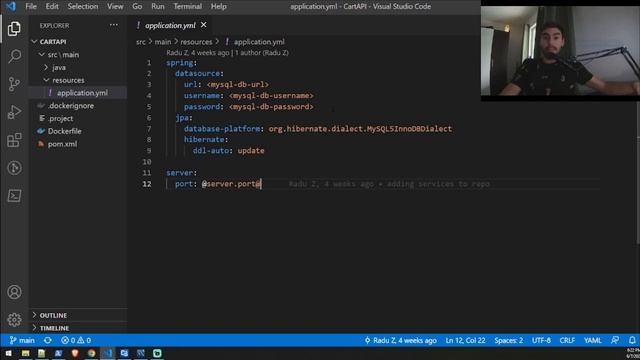The height and width of the screenshot is (360, 640).
Task: Click 'Spaces: 2' indentation setting
Action: coord(508,340)
